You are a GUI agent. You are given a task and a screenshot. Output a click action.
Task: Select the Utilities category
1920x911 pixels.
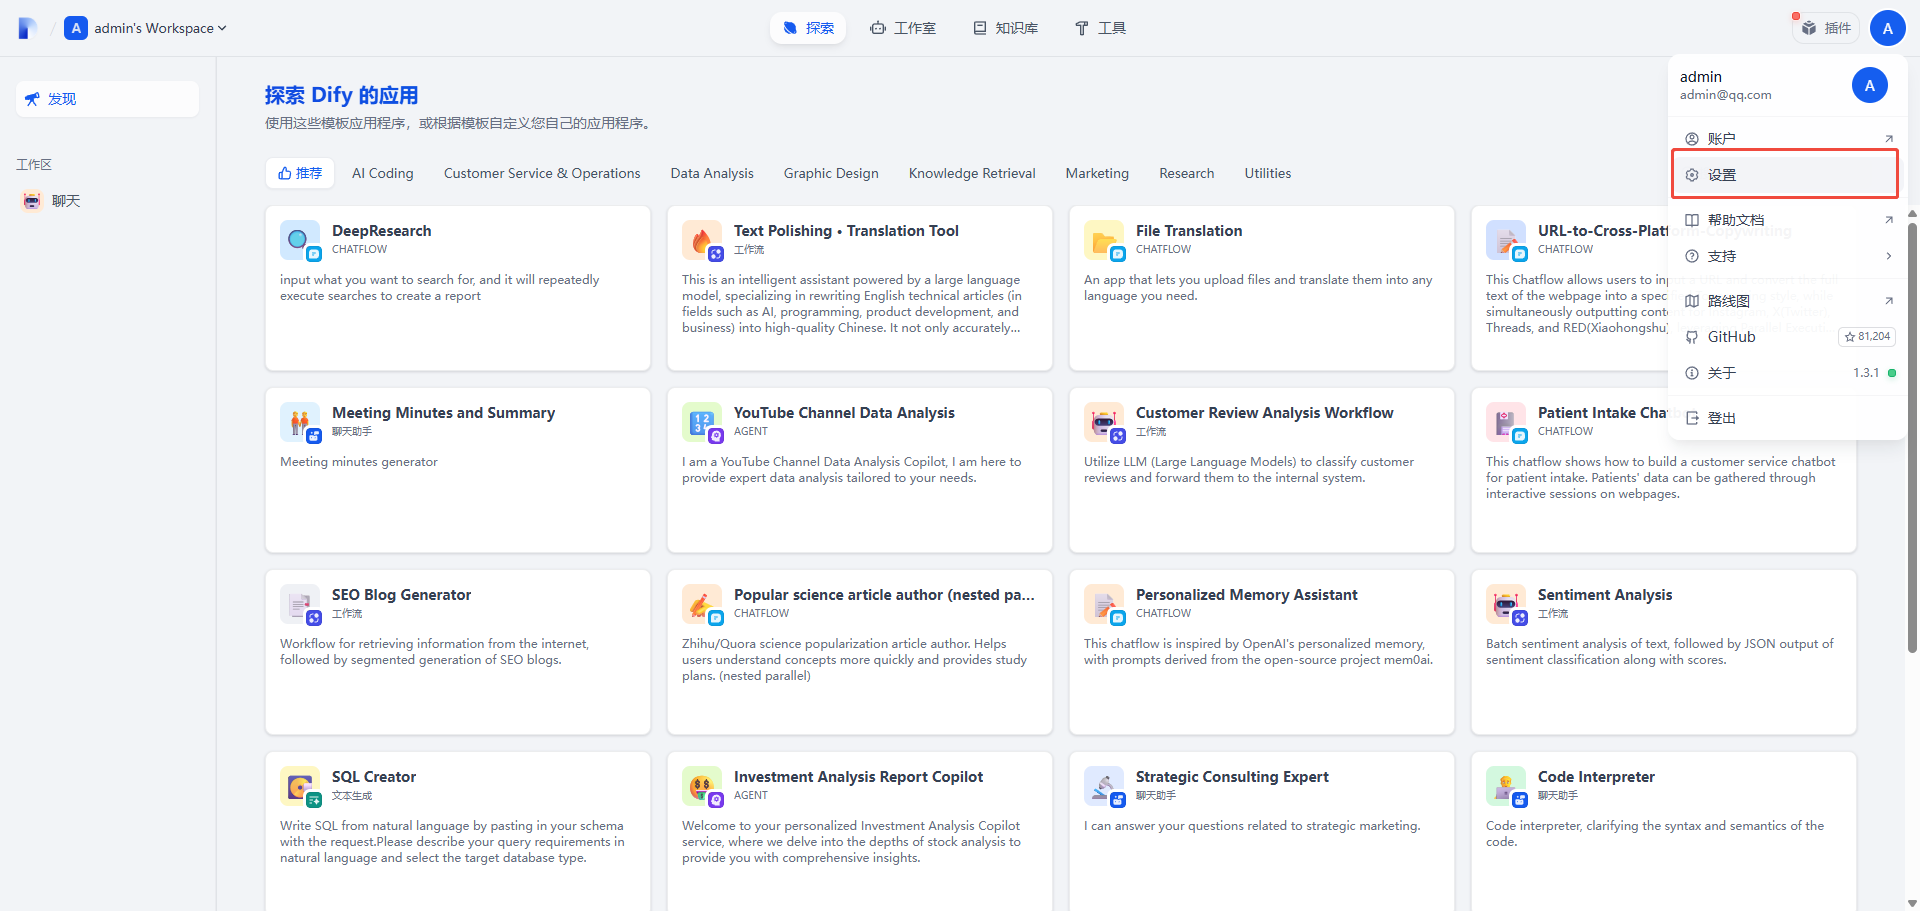click(1268, 173)
